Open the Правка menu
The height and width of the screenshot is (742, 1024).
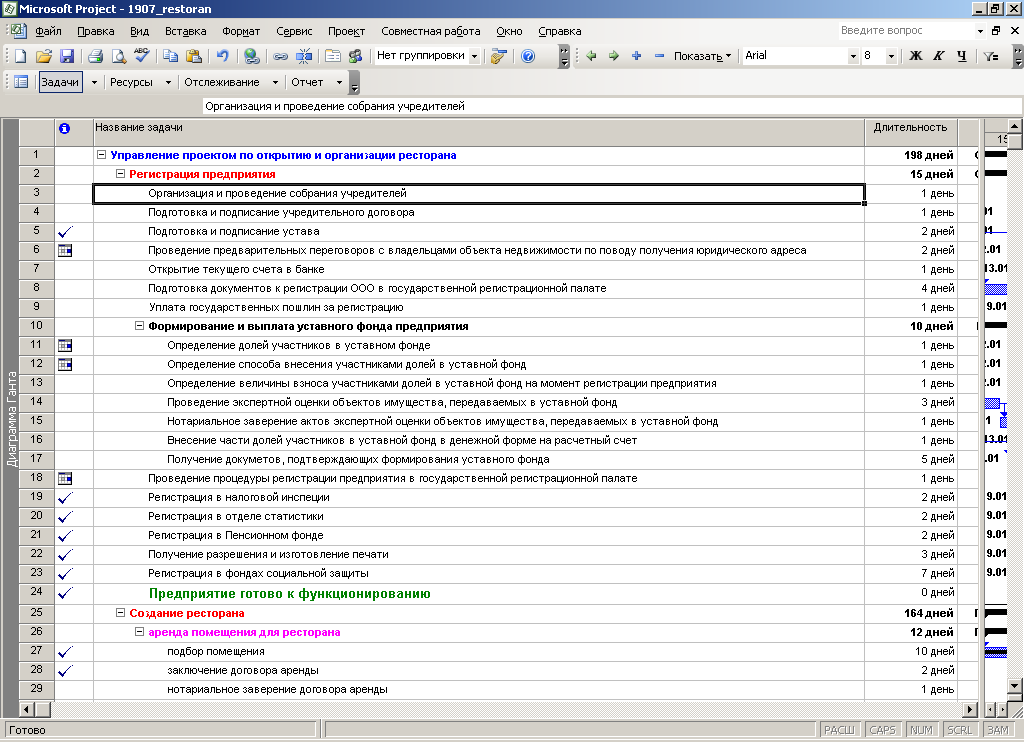click(95, 31)
